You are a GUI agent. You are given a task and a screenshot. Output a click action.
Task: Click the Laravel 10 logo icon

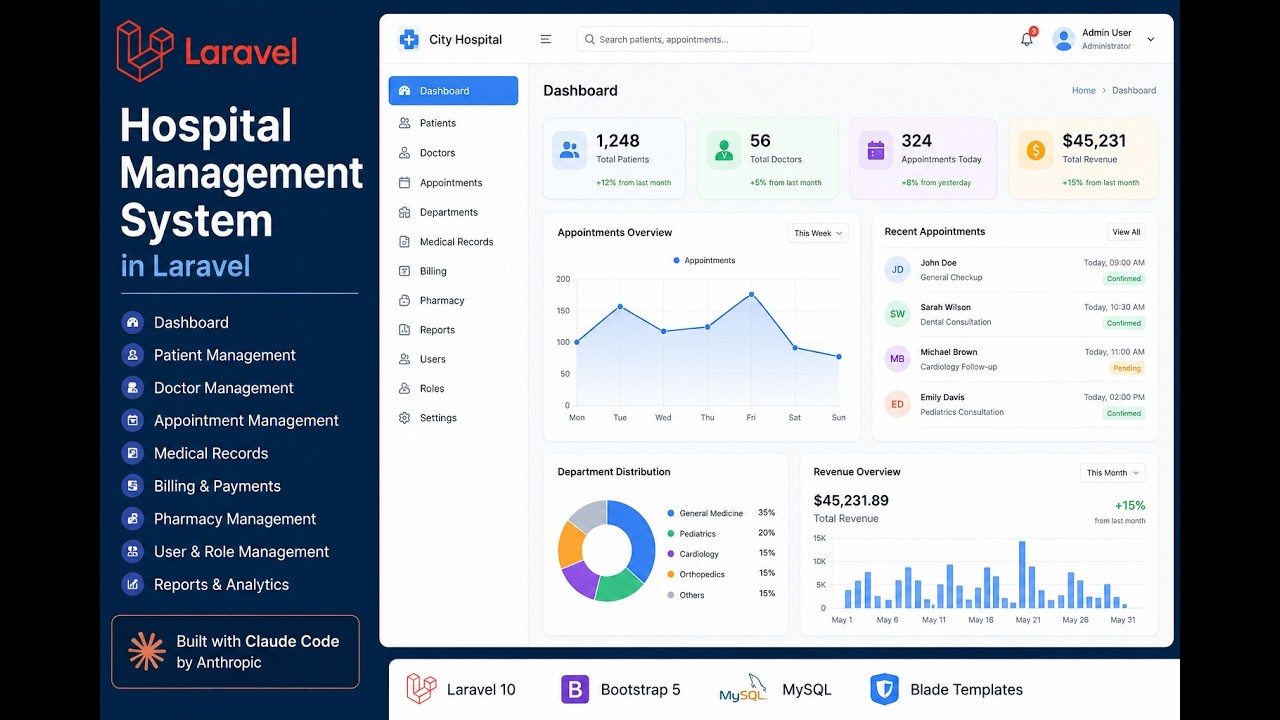coord(421,689)
